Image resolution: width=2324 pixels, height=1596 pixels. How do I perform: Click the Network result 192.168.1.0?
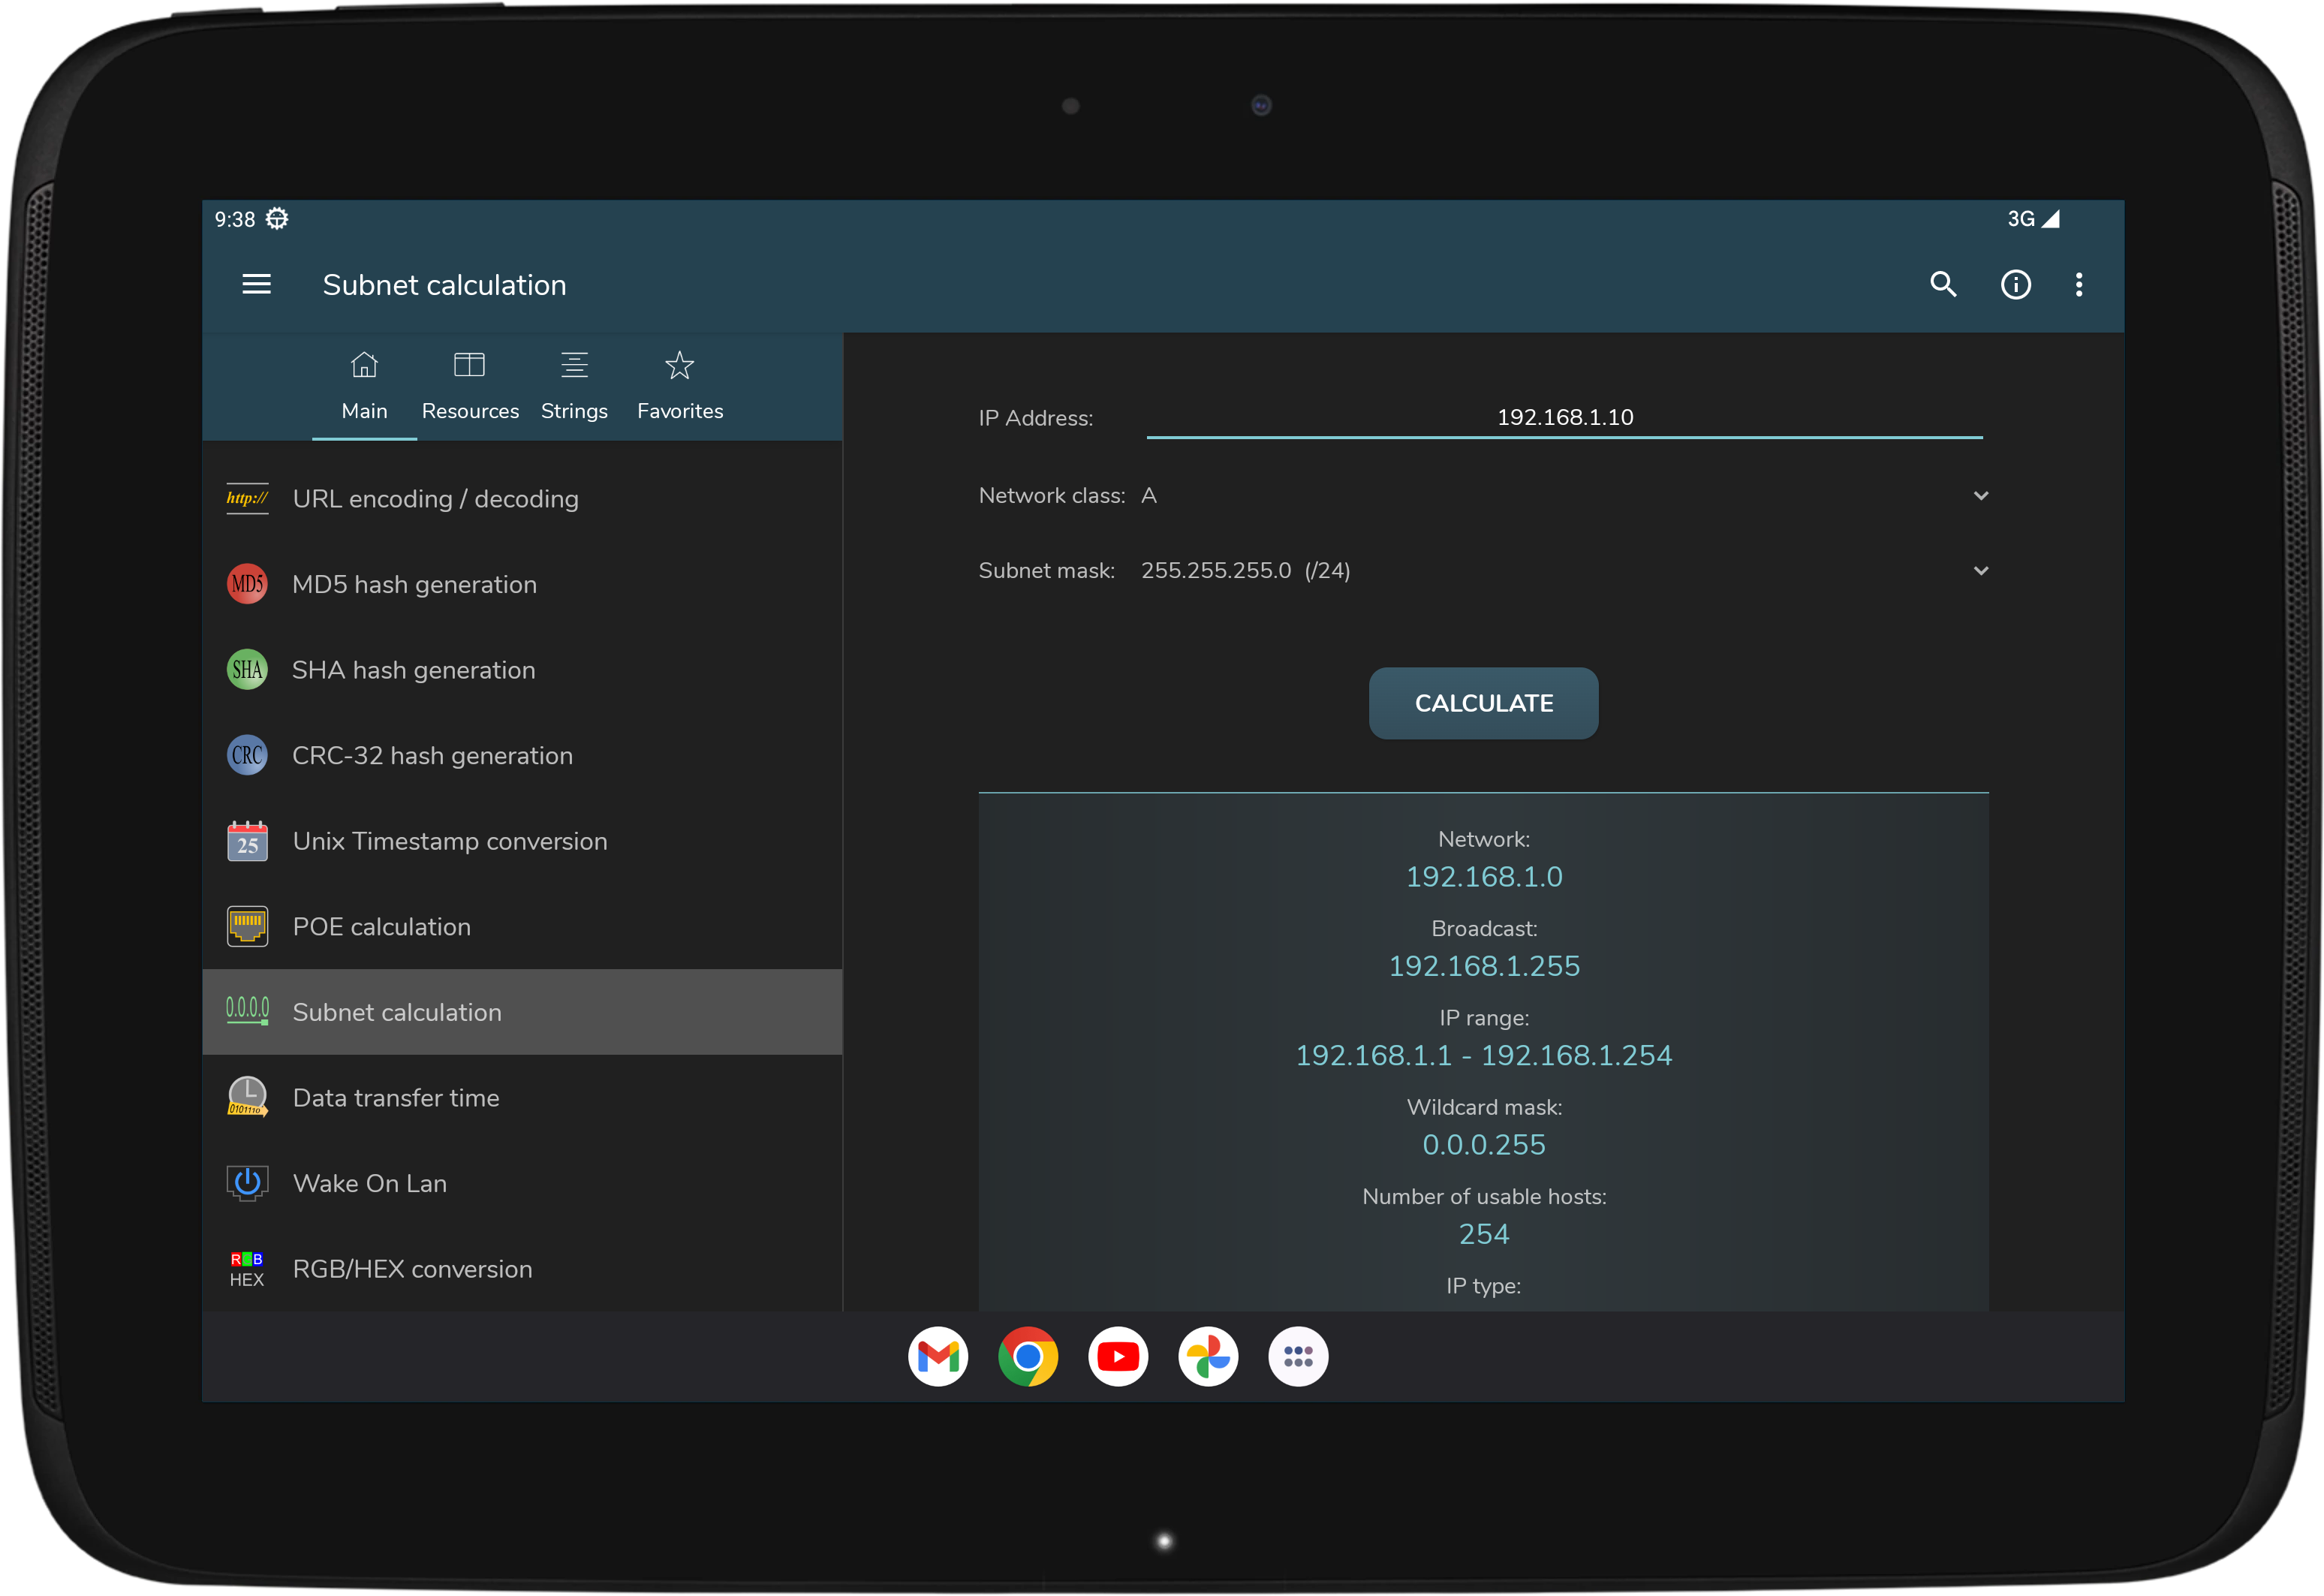(x=1484, y=877)
